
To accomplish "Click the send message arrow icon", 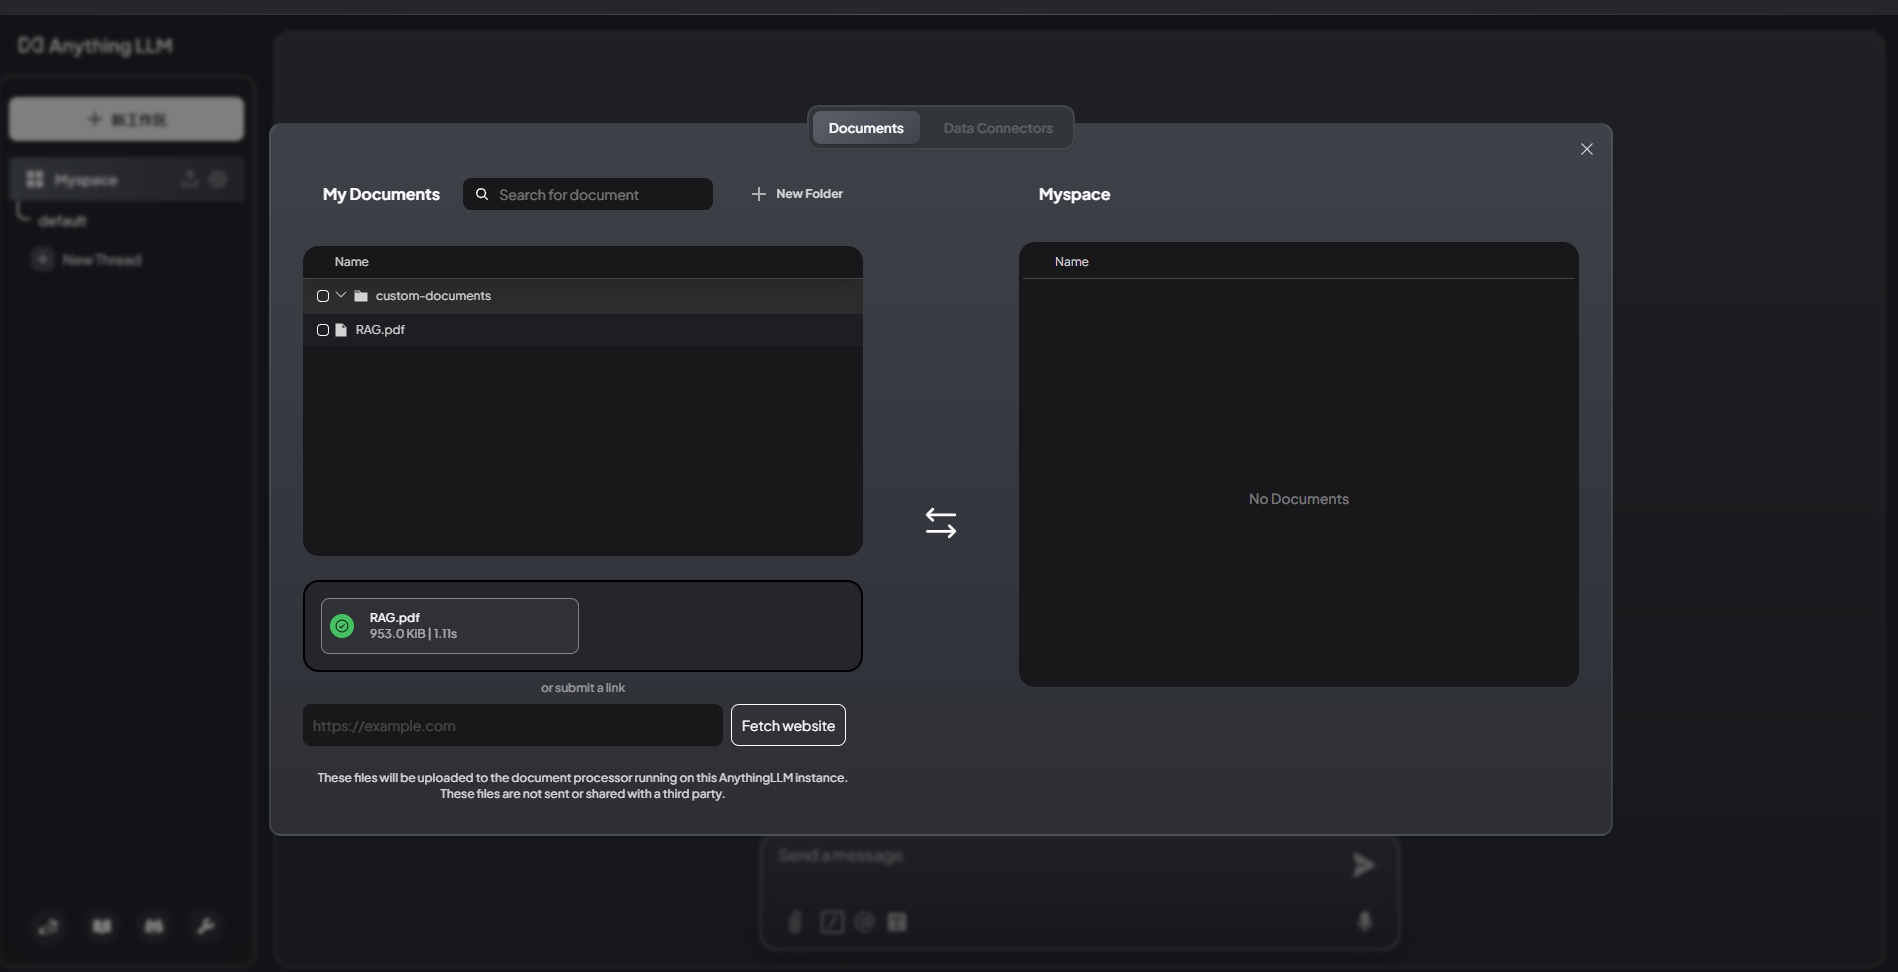I will pos(1363,865).
